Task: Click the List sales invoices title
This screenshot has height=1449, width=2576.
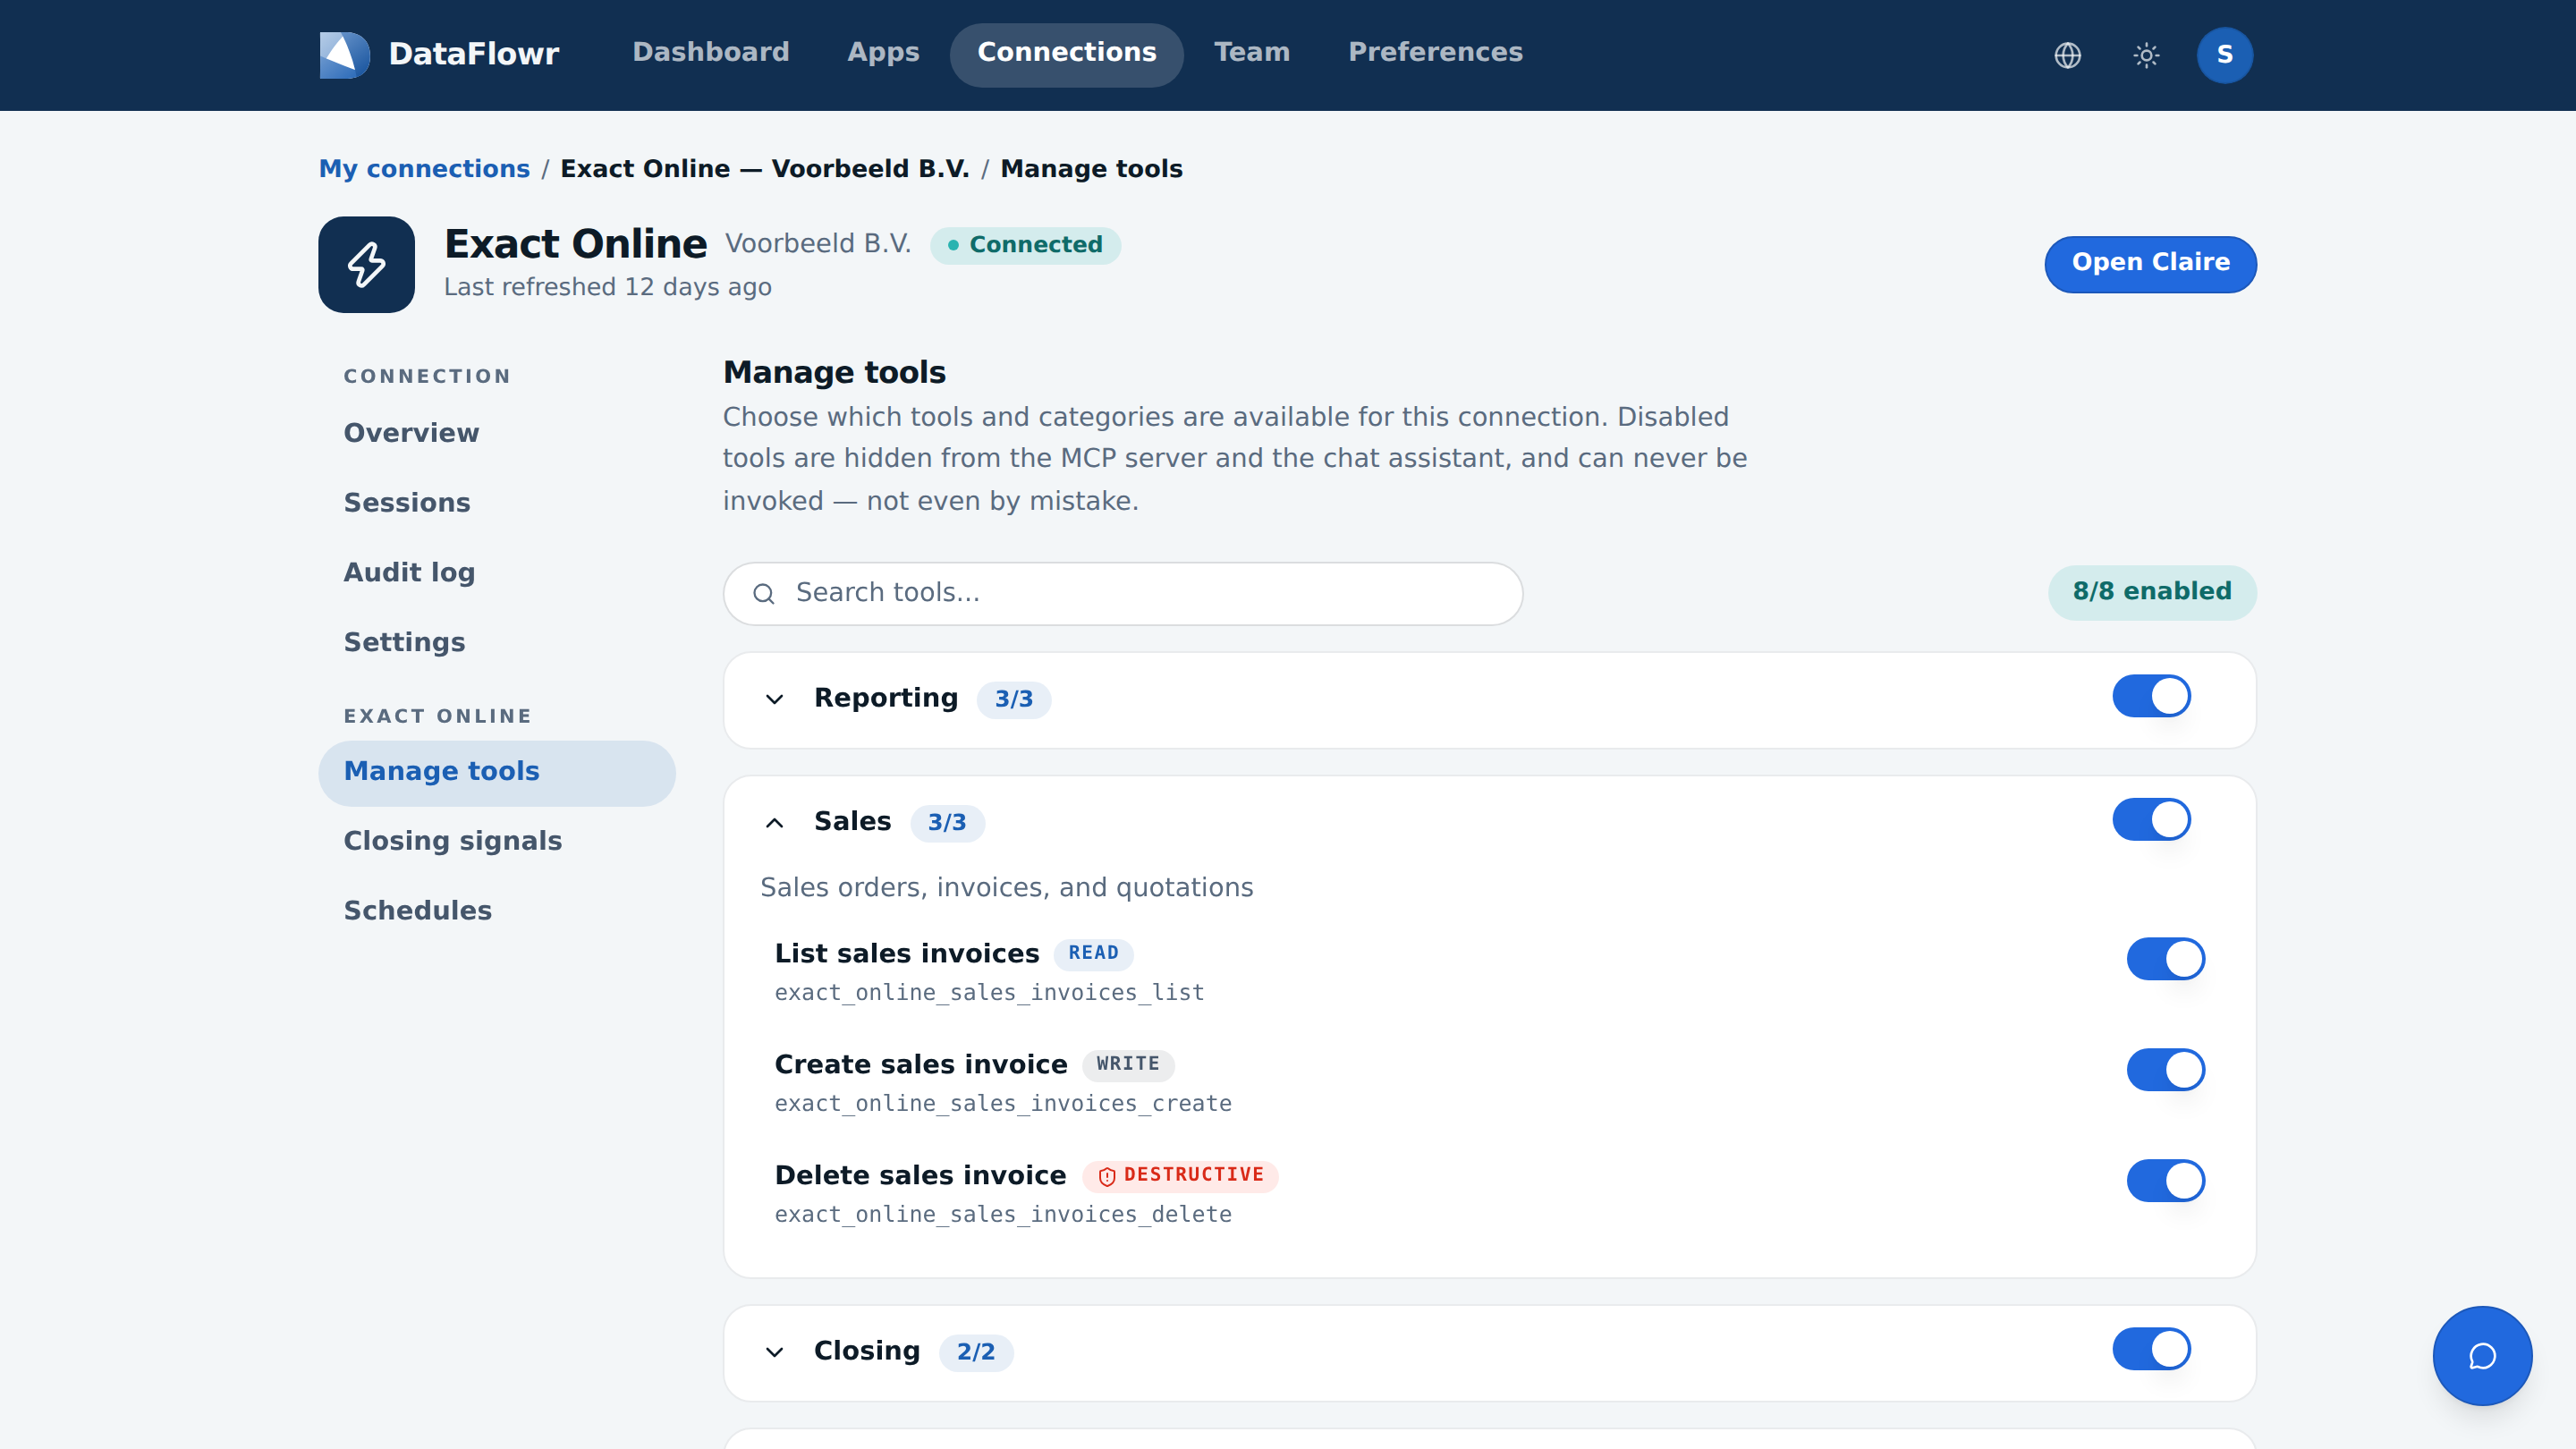Action: click(907, 954)
